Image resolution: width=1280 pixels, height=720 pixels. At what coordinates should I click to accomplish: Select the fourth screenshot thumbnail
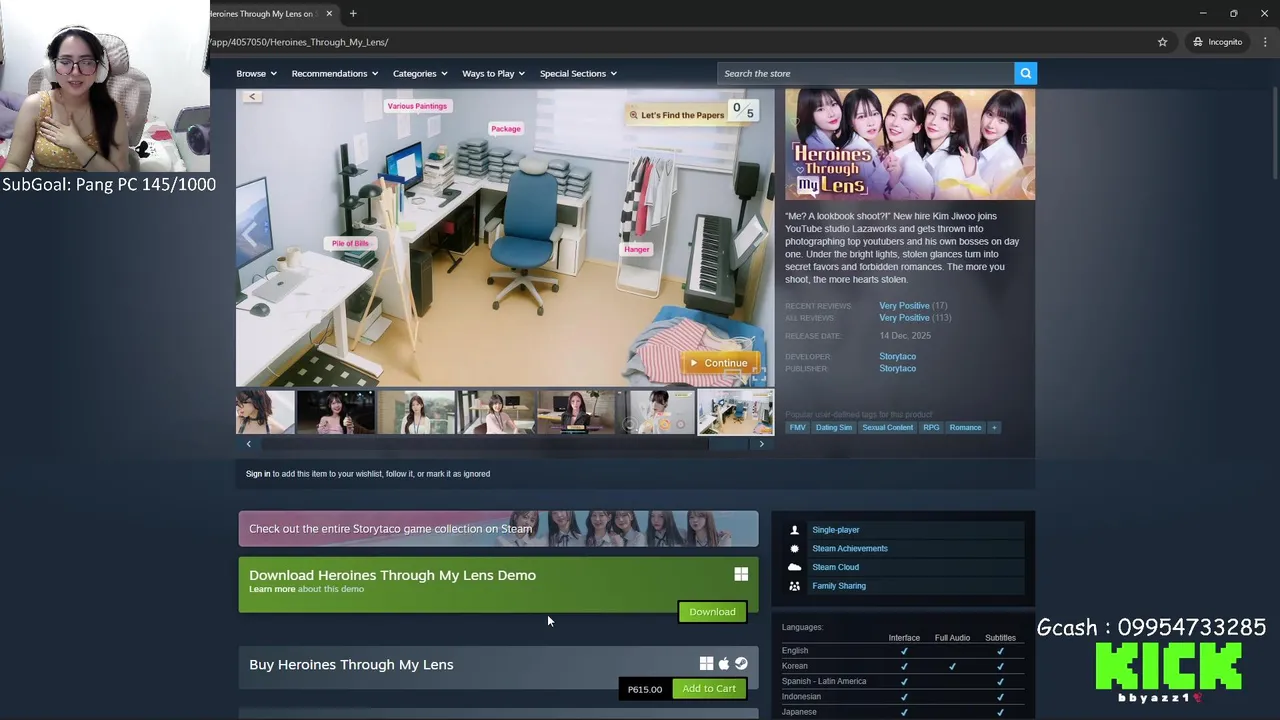(x=496, y=412)
